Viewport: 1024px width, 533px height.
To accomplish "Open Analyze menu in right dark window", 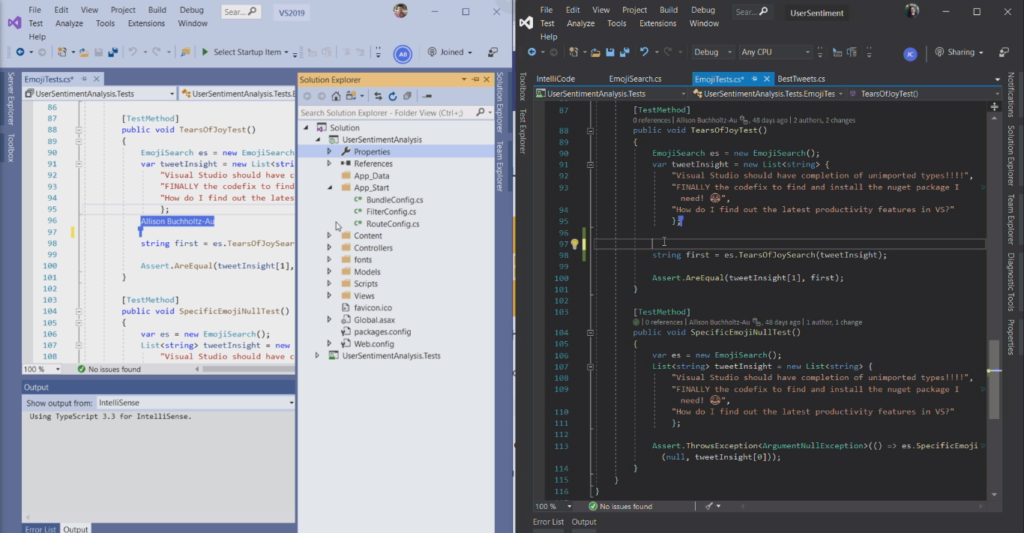I will (x=581, y=24).
